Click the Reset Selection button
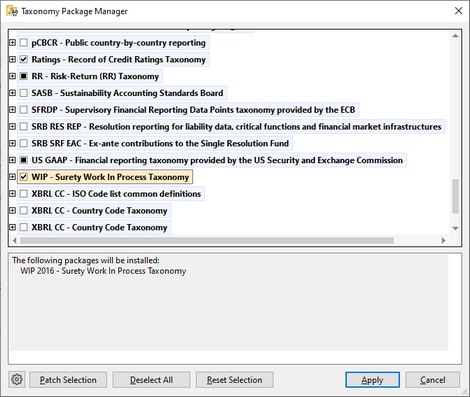The width and height of the screenshot is (470, 397). [x=234, y=380]
